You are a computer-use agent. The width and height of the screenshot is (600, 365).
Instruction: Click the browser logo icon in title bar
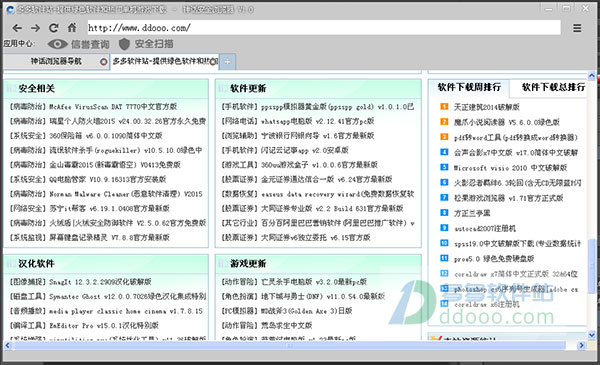tap(10, 9)
